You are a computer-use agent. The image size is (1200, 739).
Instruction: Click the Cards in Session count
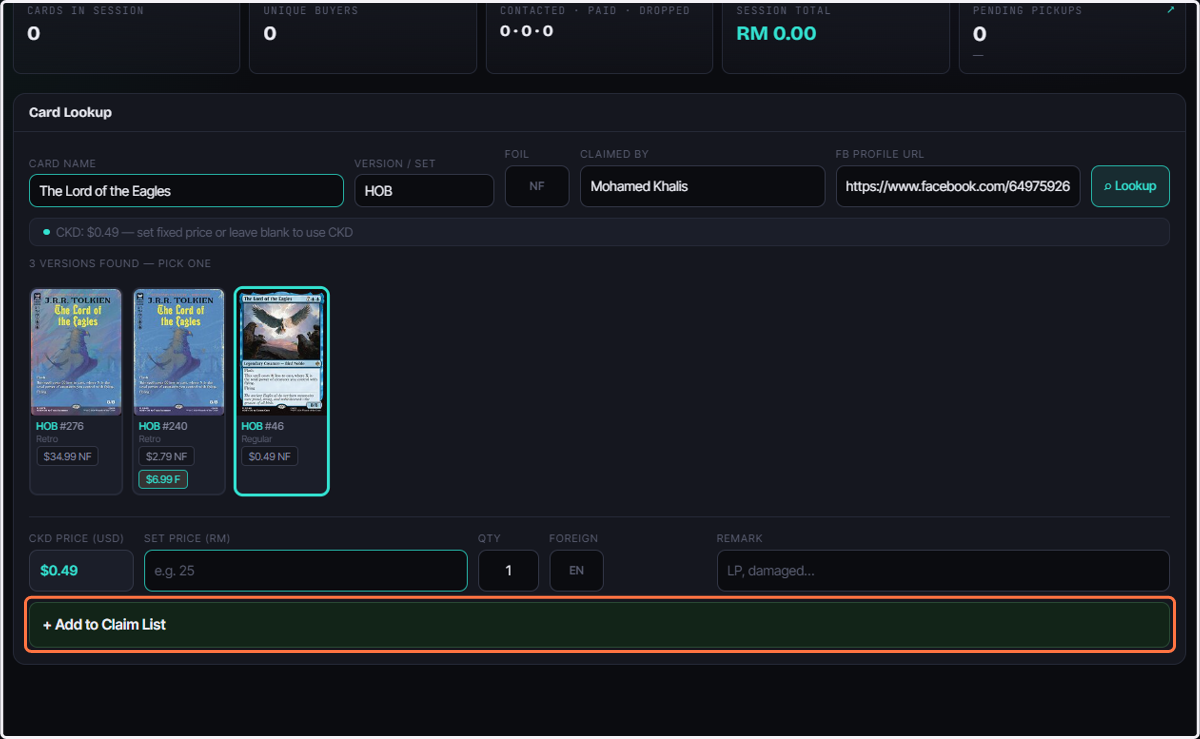(x=34, y=33)
